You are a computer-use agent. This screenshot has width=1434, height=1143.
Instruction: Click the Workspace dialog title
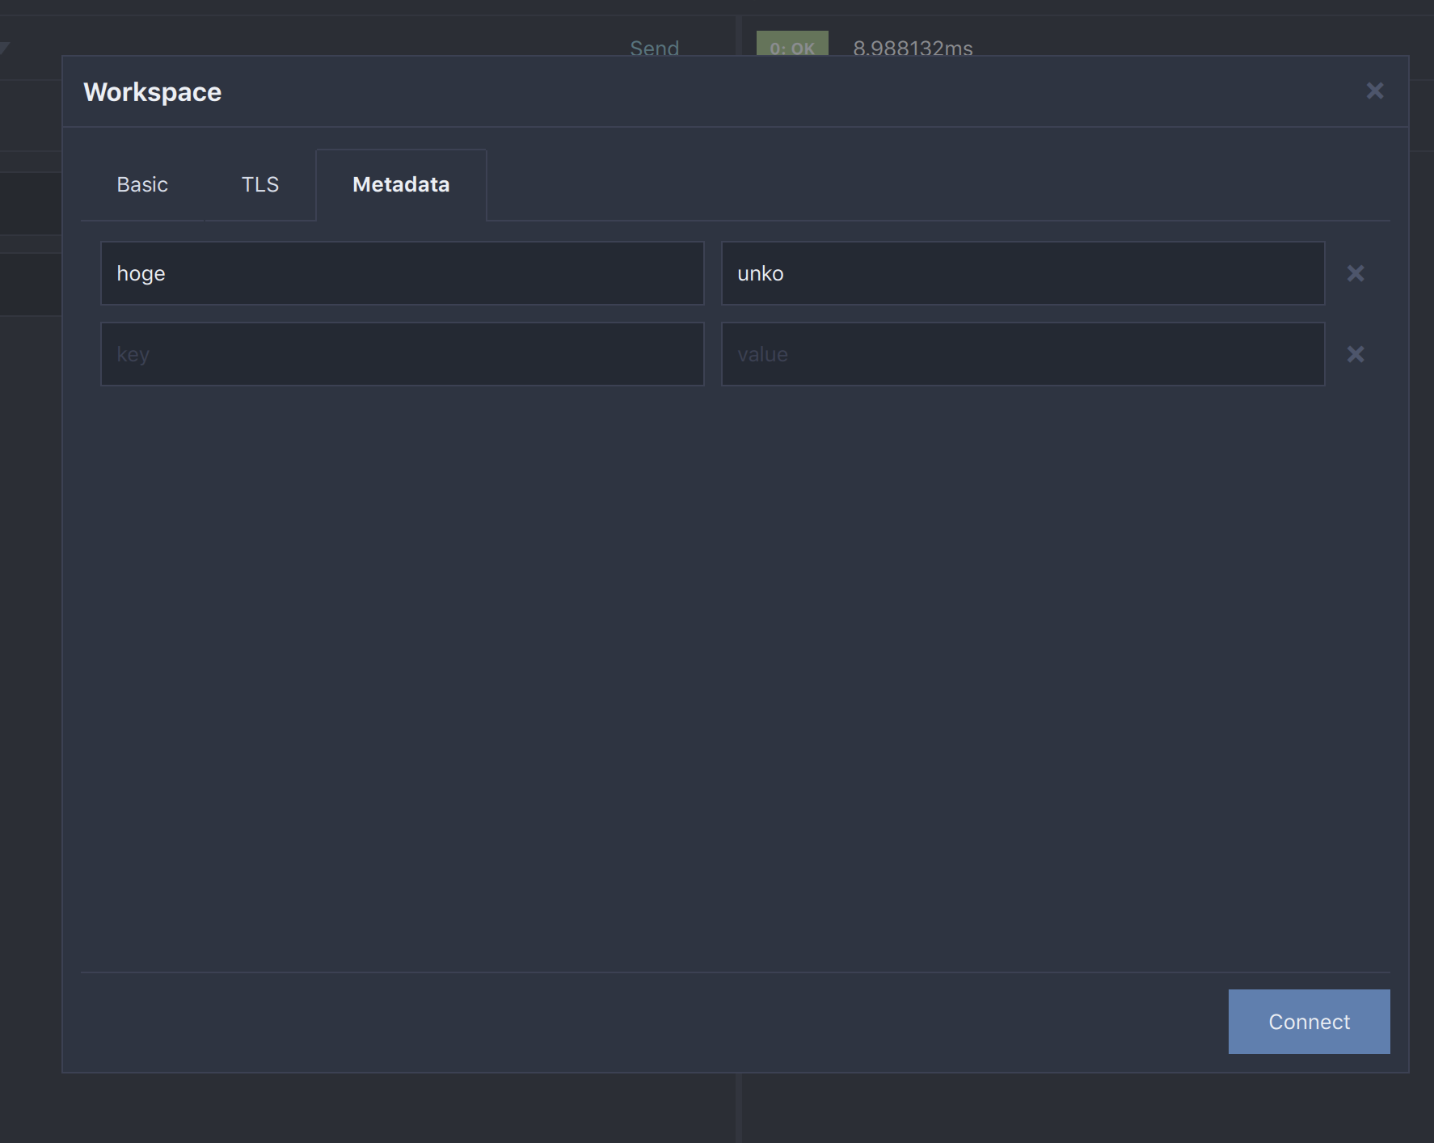click(152, 92)
